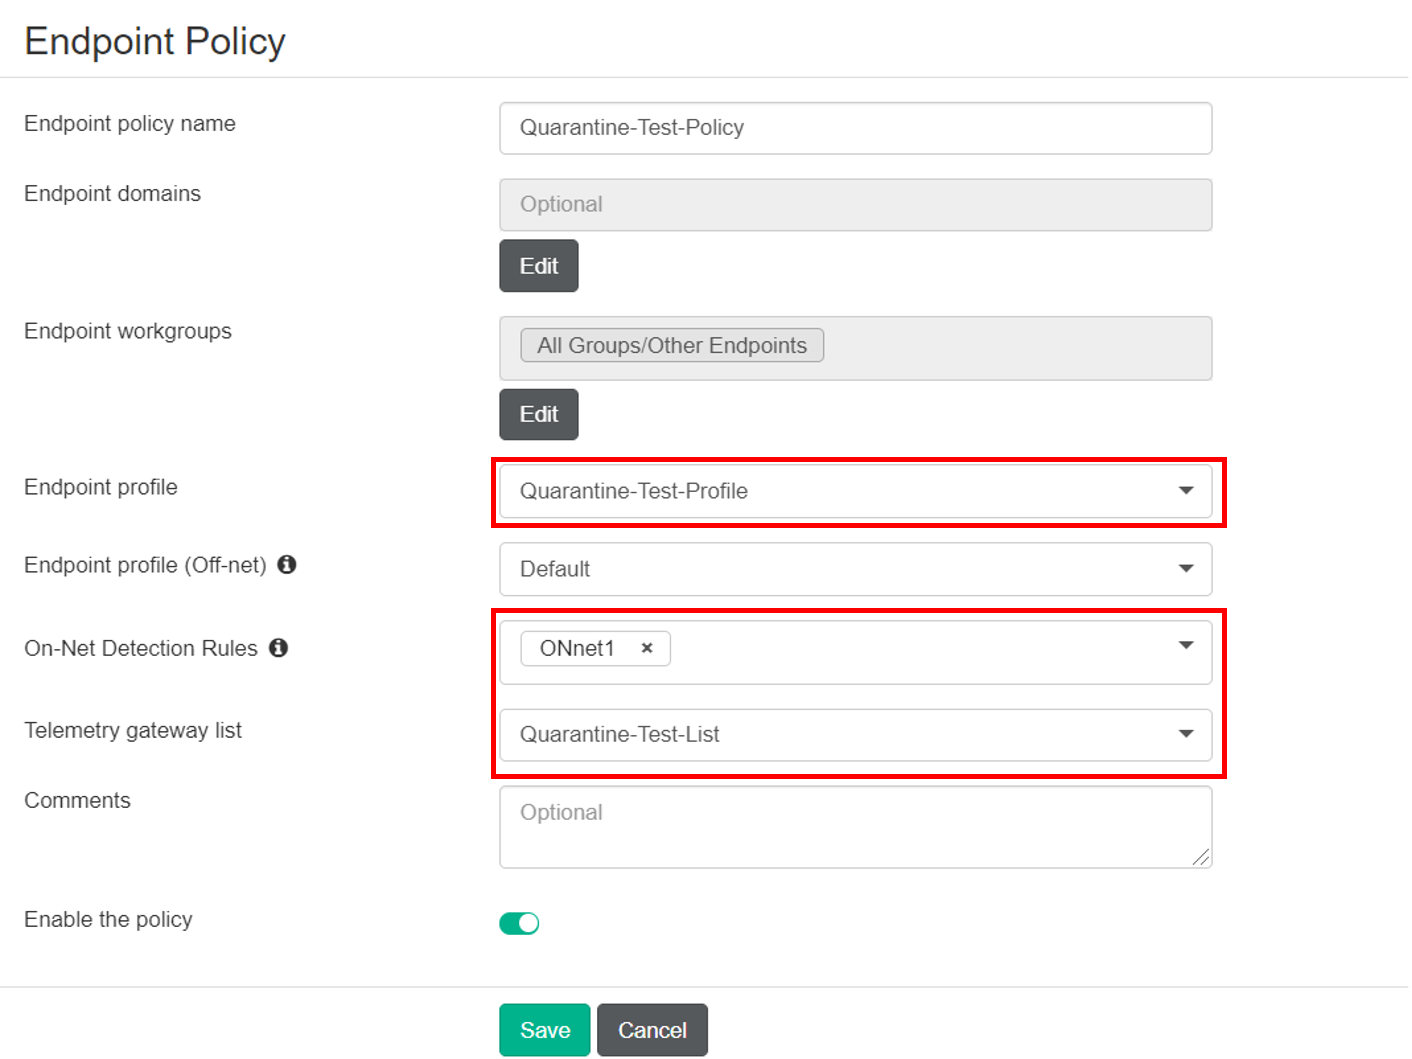Click the Comments label
The height and width of the screenshot is (1059, 1412).
pyautogui.click(x=77, y=800)
